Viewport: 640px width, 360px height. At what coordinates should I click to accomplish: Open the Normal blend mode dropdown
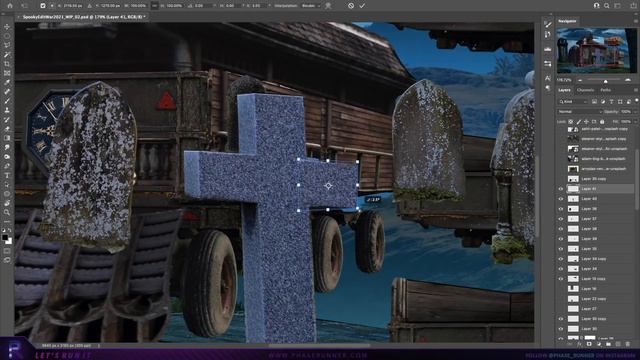[580, 112]
